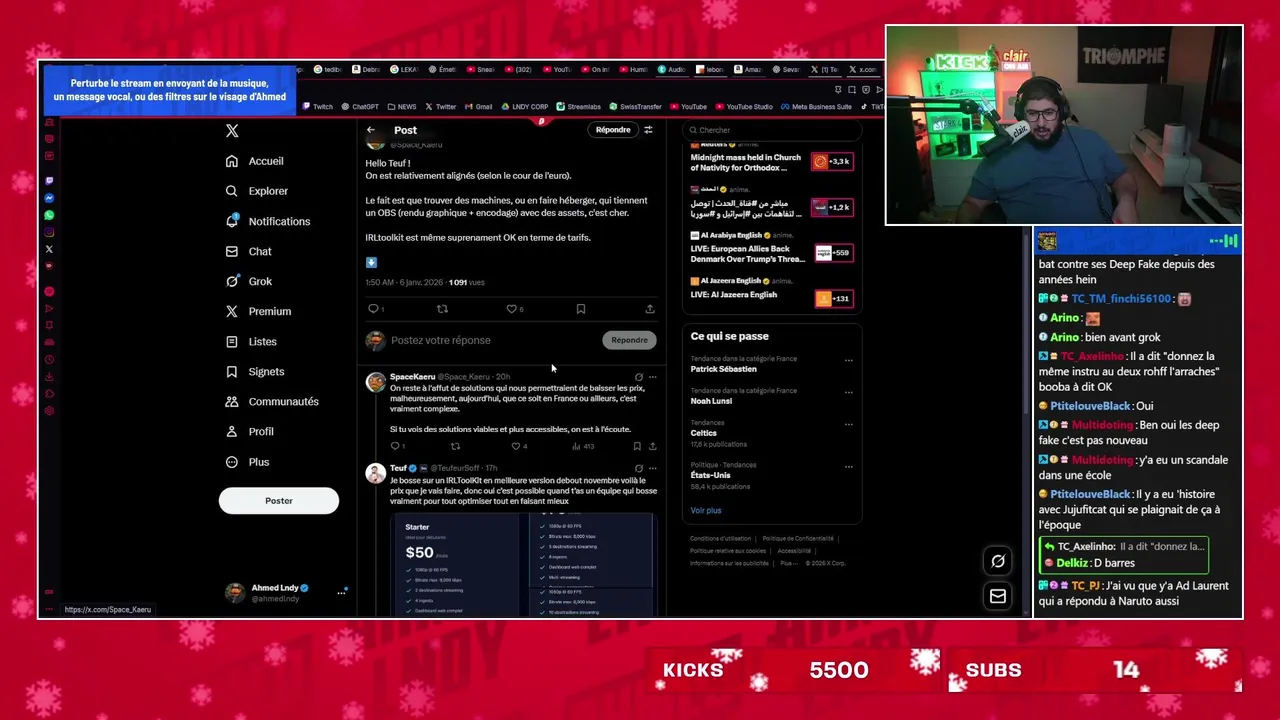Open ChatGPT bookmark in bookmarks bar
This screenshot has height=720, width=1280.
click(360, 107)
